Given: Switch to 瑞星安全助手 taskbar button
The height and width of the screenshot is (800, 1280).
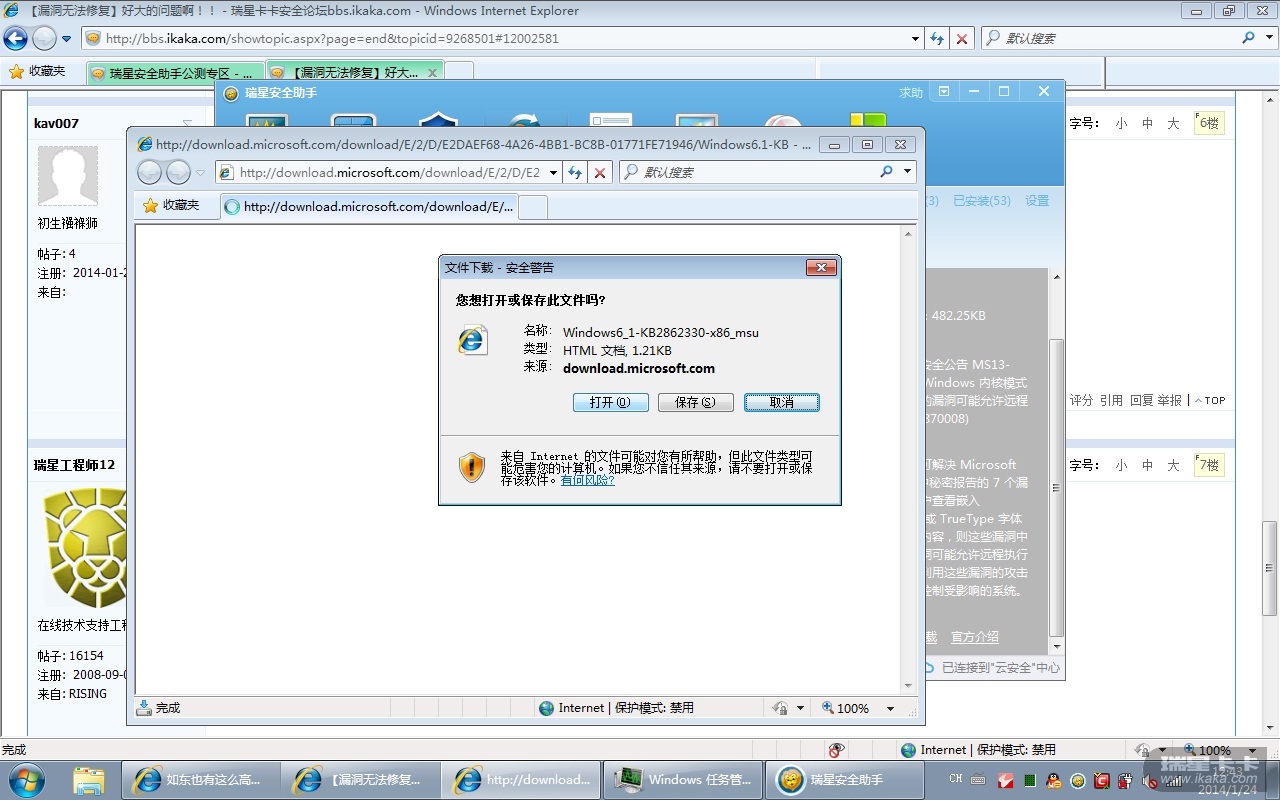Looking at the screenshot, I should pyautogui.click(x=845, y=779).
